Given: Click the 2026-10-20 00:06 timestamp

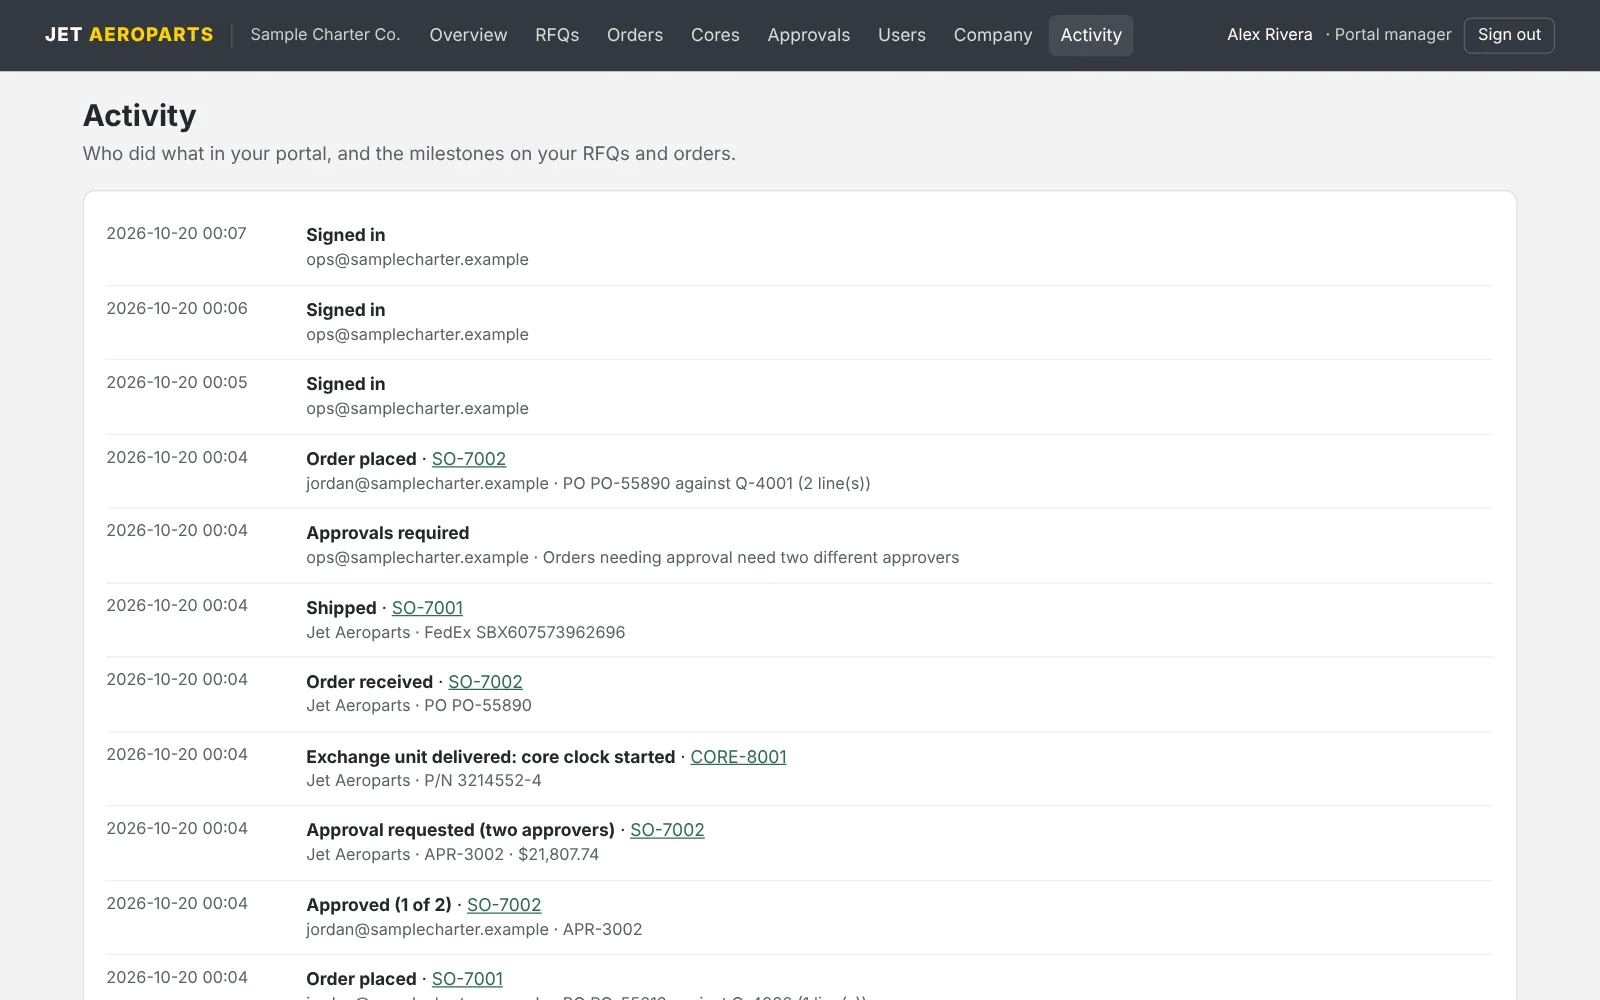Looking at the screenshot, I should click(x=177, y=309).
